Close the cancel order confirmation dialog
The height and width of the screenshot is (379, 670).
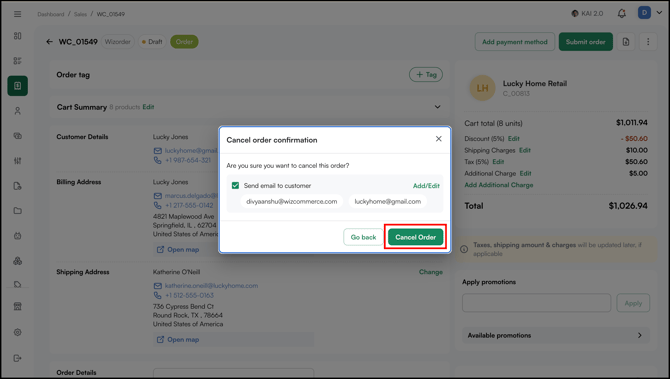pos(438,139)
